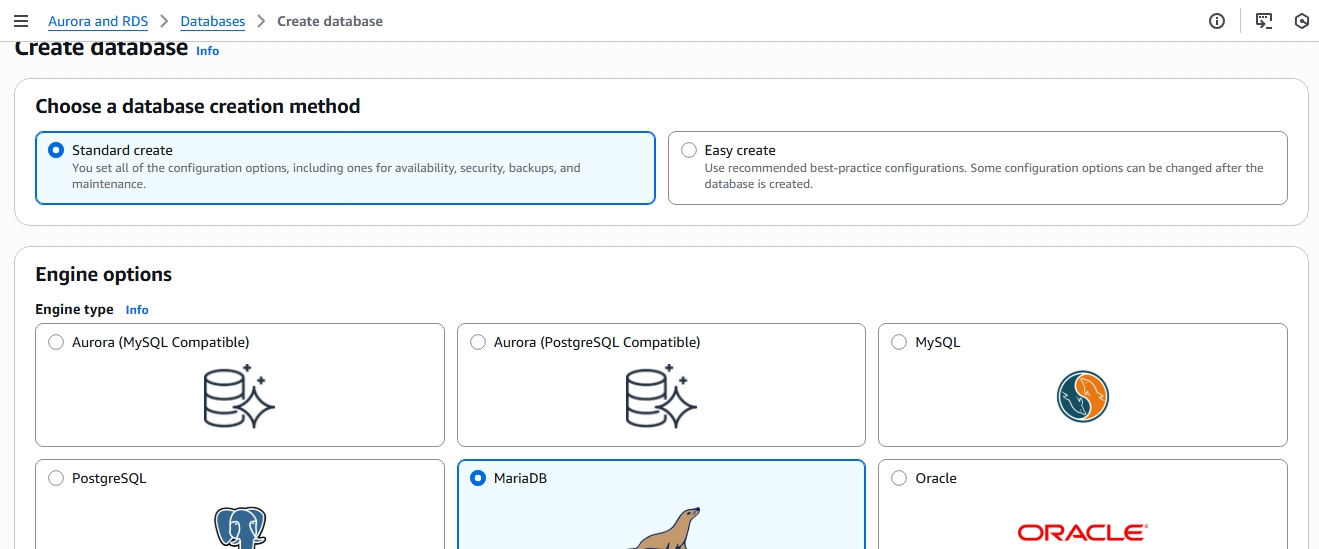Select Standard create method
The height and width of the screenshot is (549, 1319).
click(56, 150)
